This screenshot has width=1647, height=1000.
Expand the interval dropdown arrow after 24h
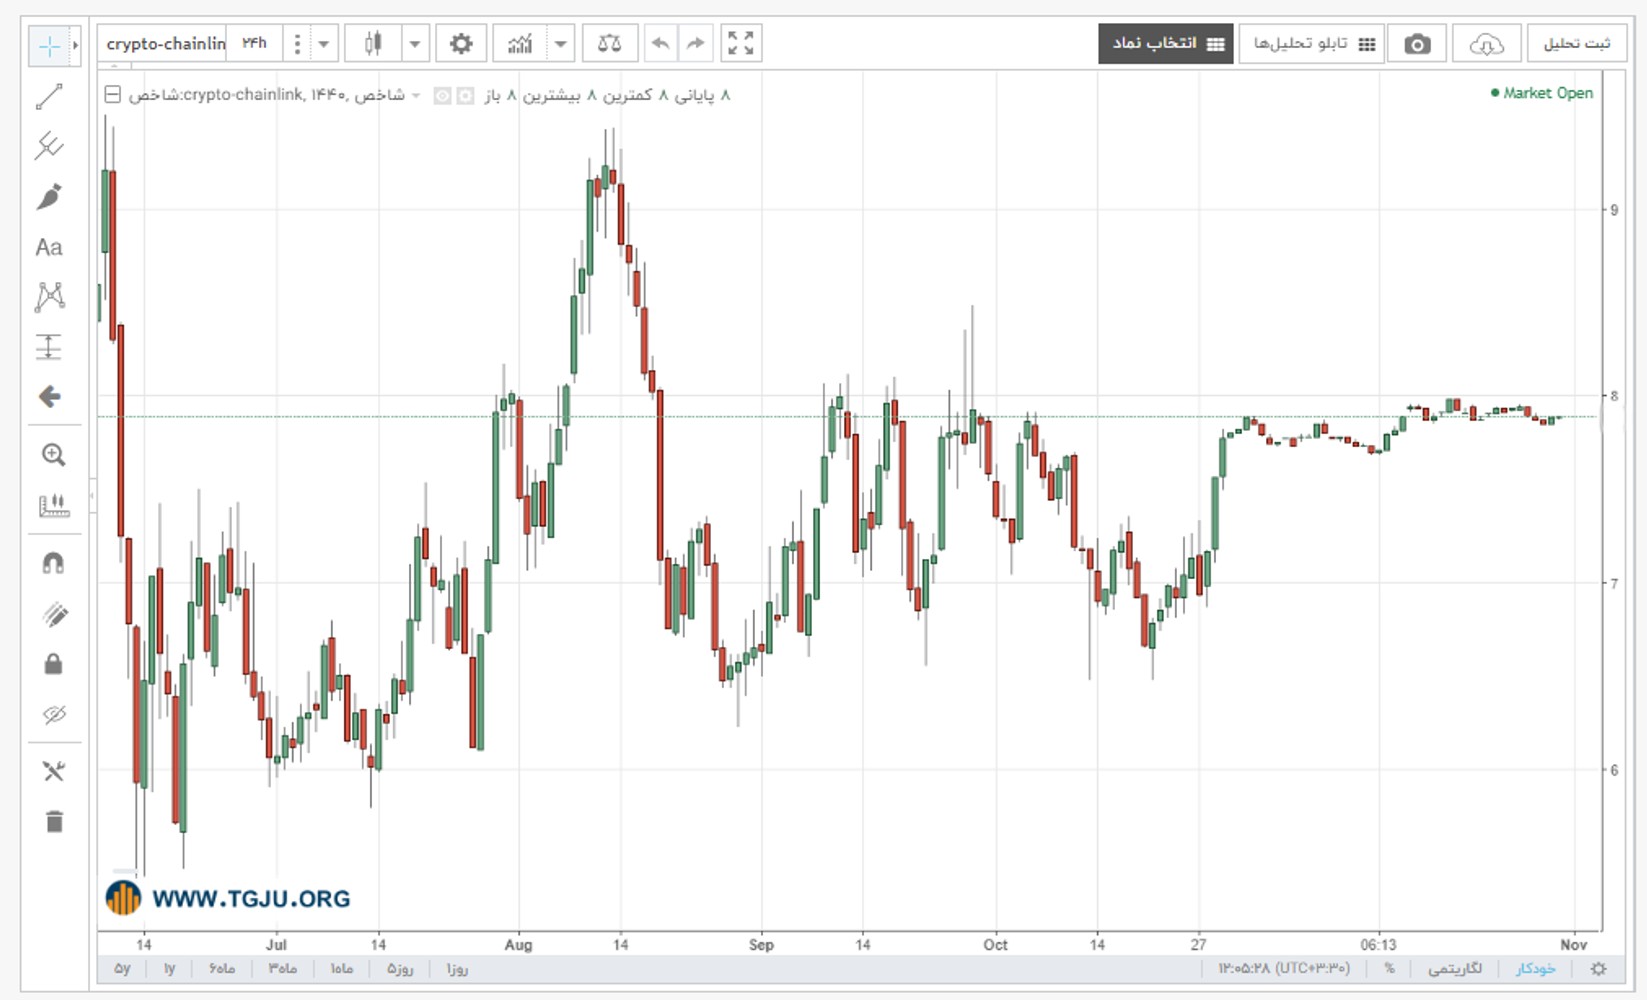323,44
